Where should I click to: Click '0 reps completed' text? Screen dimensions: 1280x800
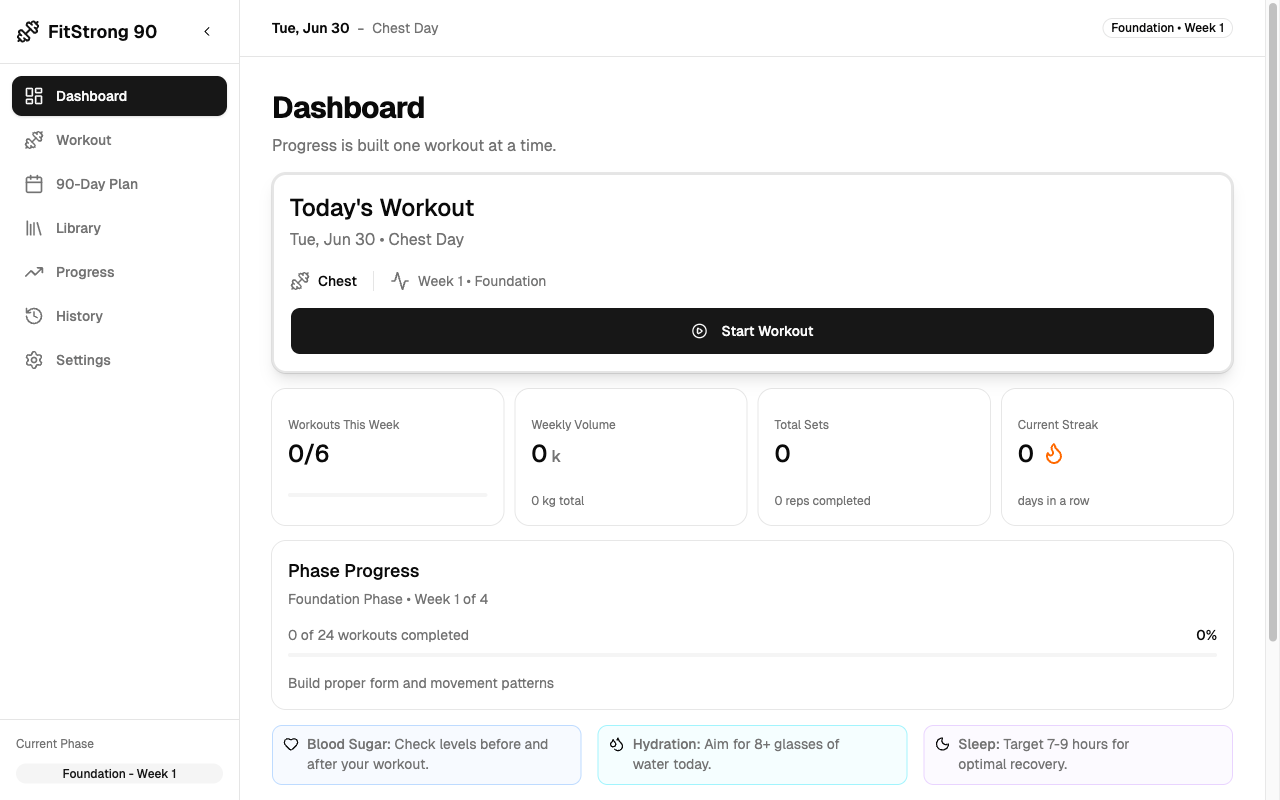823,501
